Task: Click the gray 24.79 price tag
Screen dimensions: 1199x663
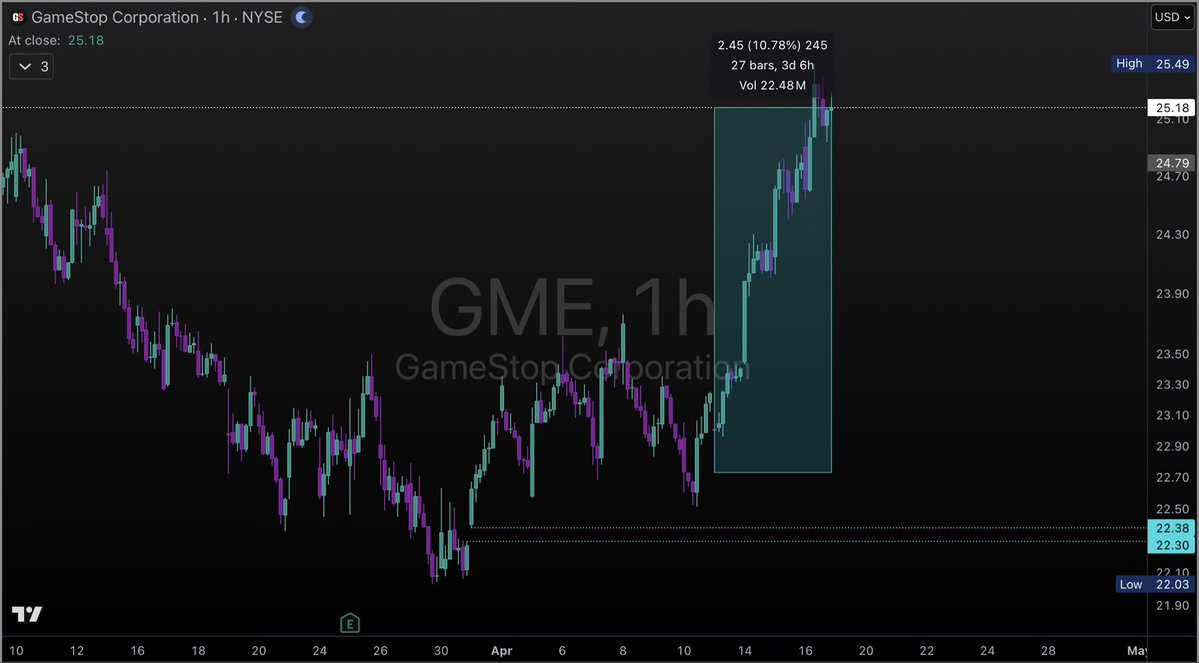Action: (x=1171, y=163)
